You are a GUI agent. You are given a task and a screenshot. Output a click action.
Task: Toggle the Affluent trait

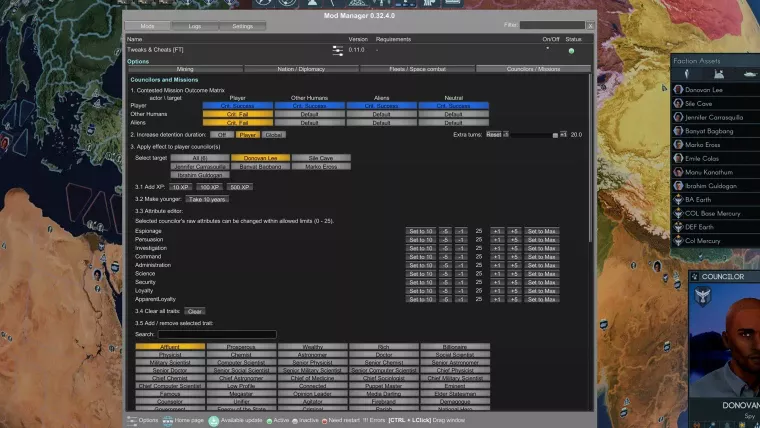pyautogui.click(x=170, y=346)
